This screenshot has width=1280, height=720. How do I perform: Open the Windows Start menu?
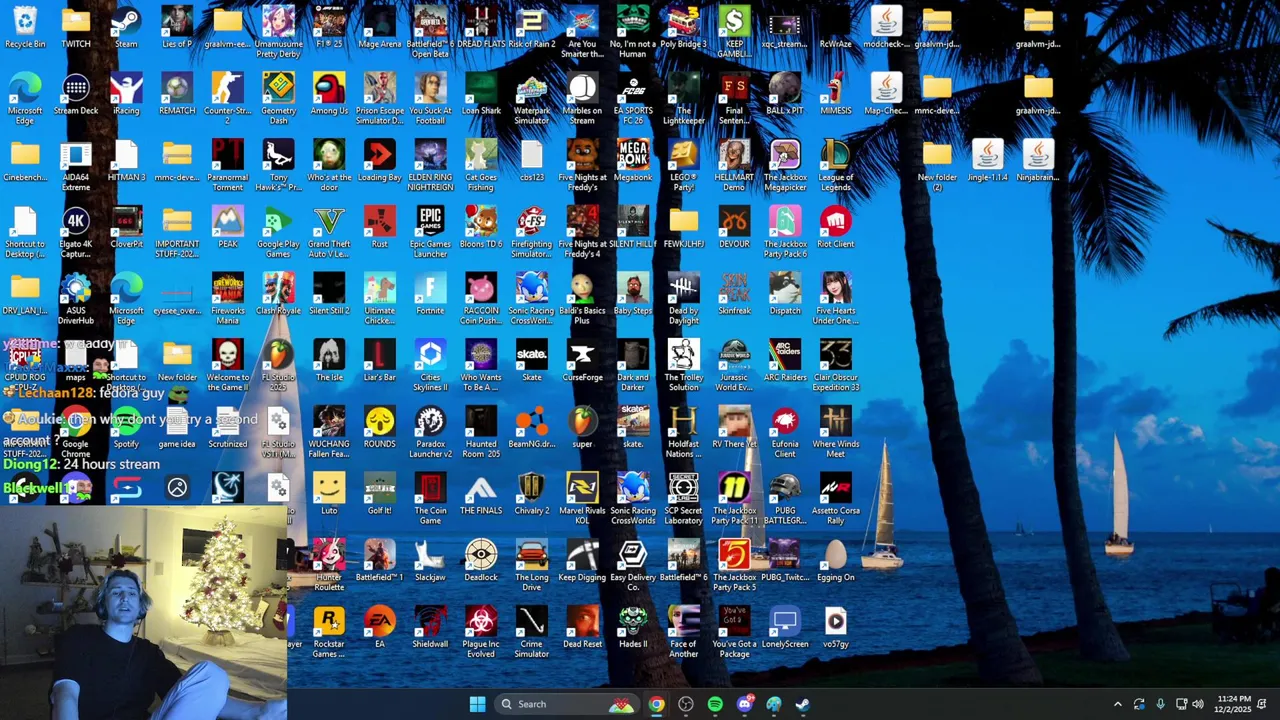point(477,704)
